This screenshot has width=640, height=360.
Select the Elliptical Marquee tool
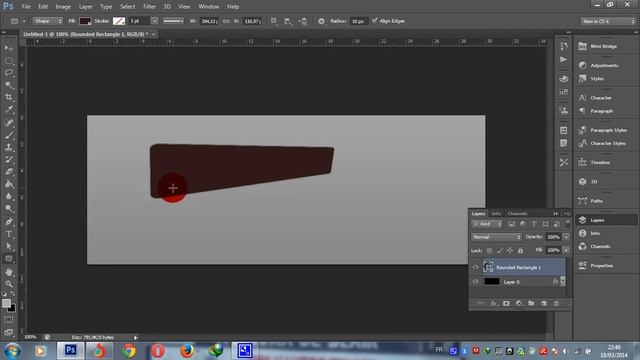[x=9, y=61]
